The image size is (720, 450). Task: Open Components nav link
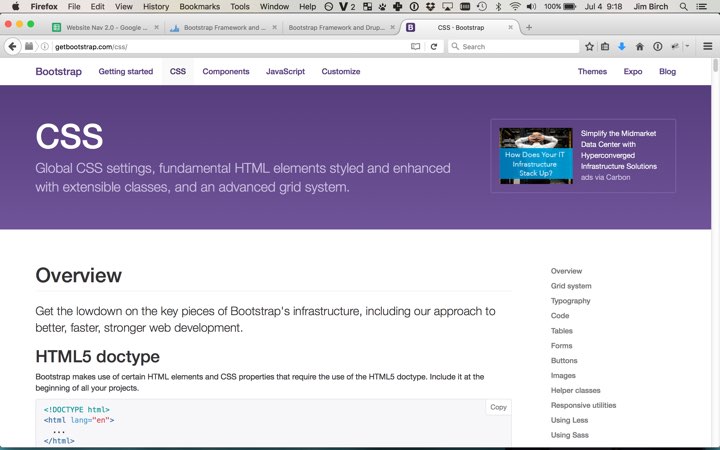pyautogui.click(x=226, y=72)
